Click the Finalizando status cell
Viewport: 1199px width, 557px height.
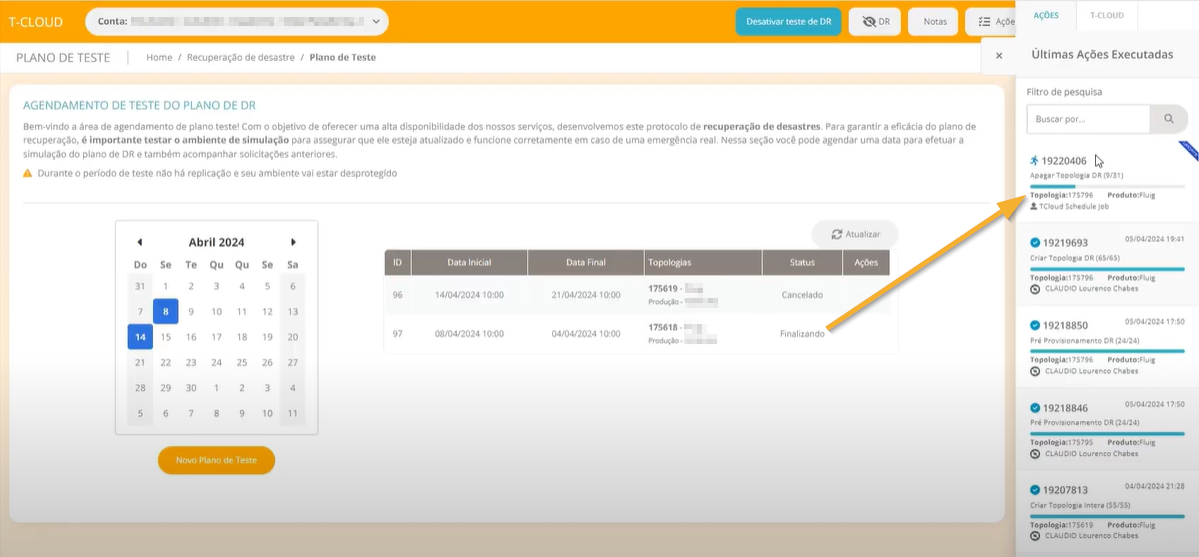802,334
